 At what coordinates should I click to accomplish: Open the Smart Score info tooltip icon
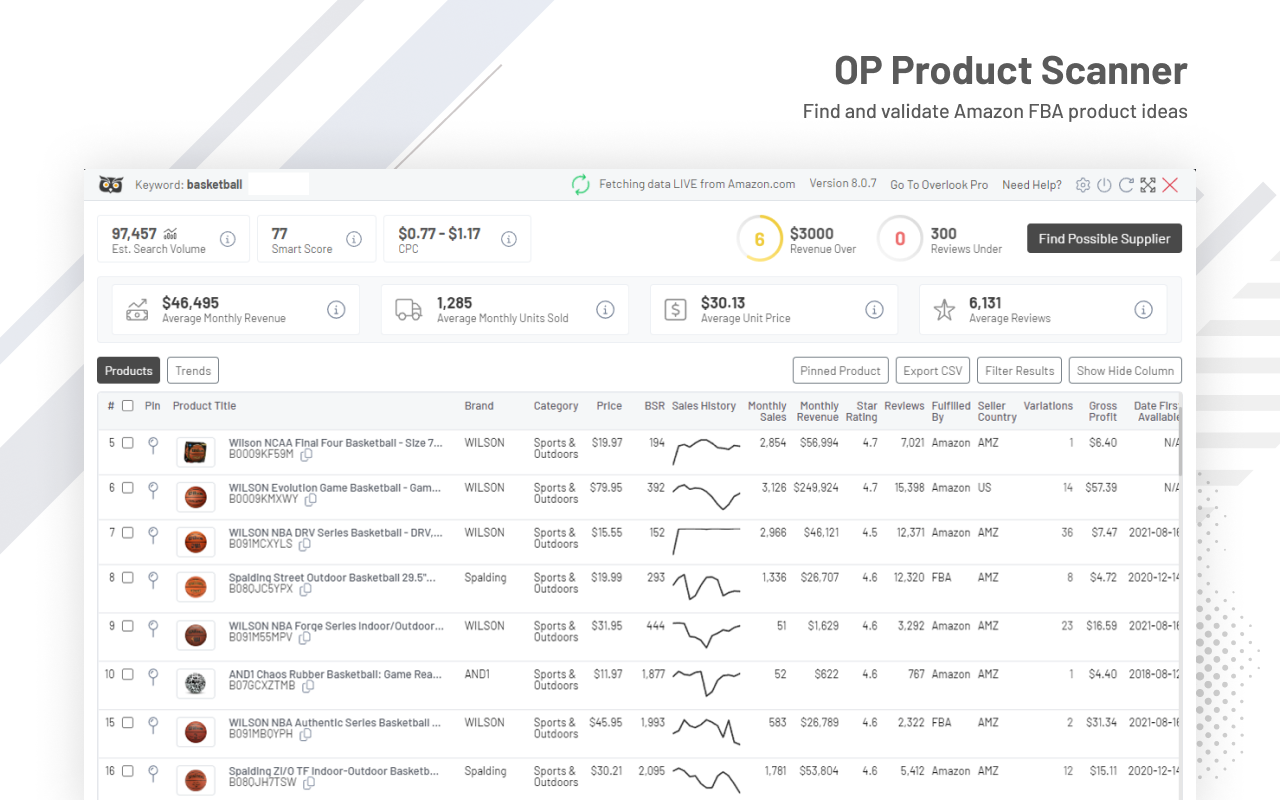pos(354,239)
